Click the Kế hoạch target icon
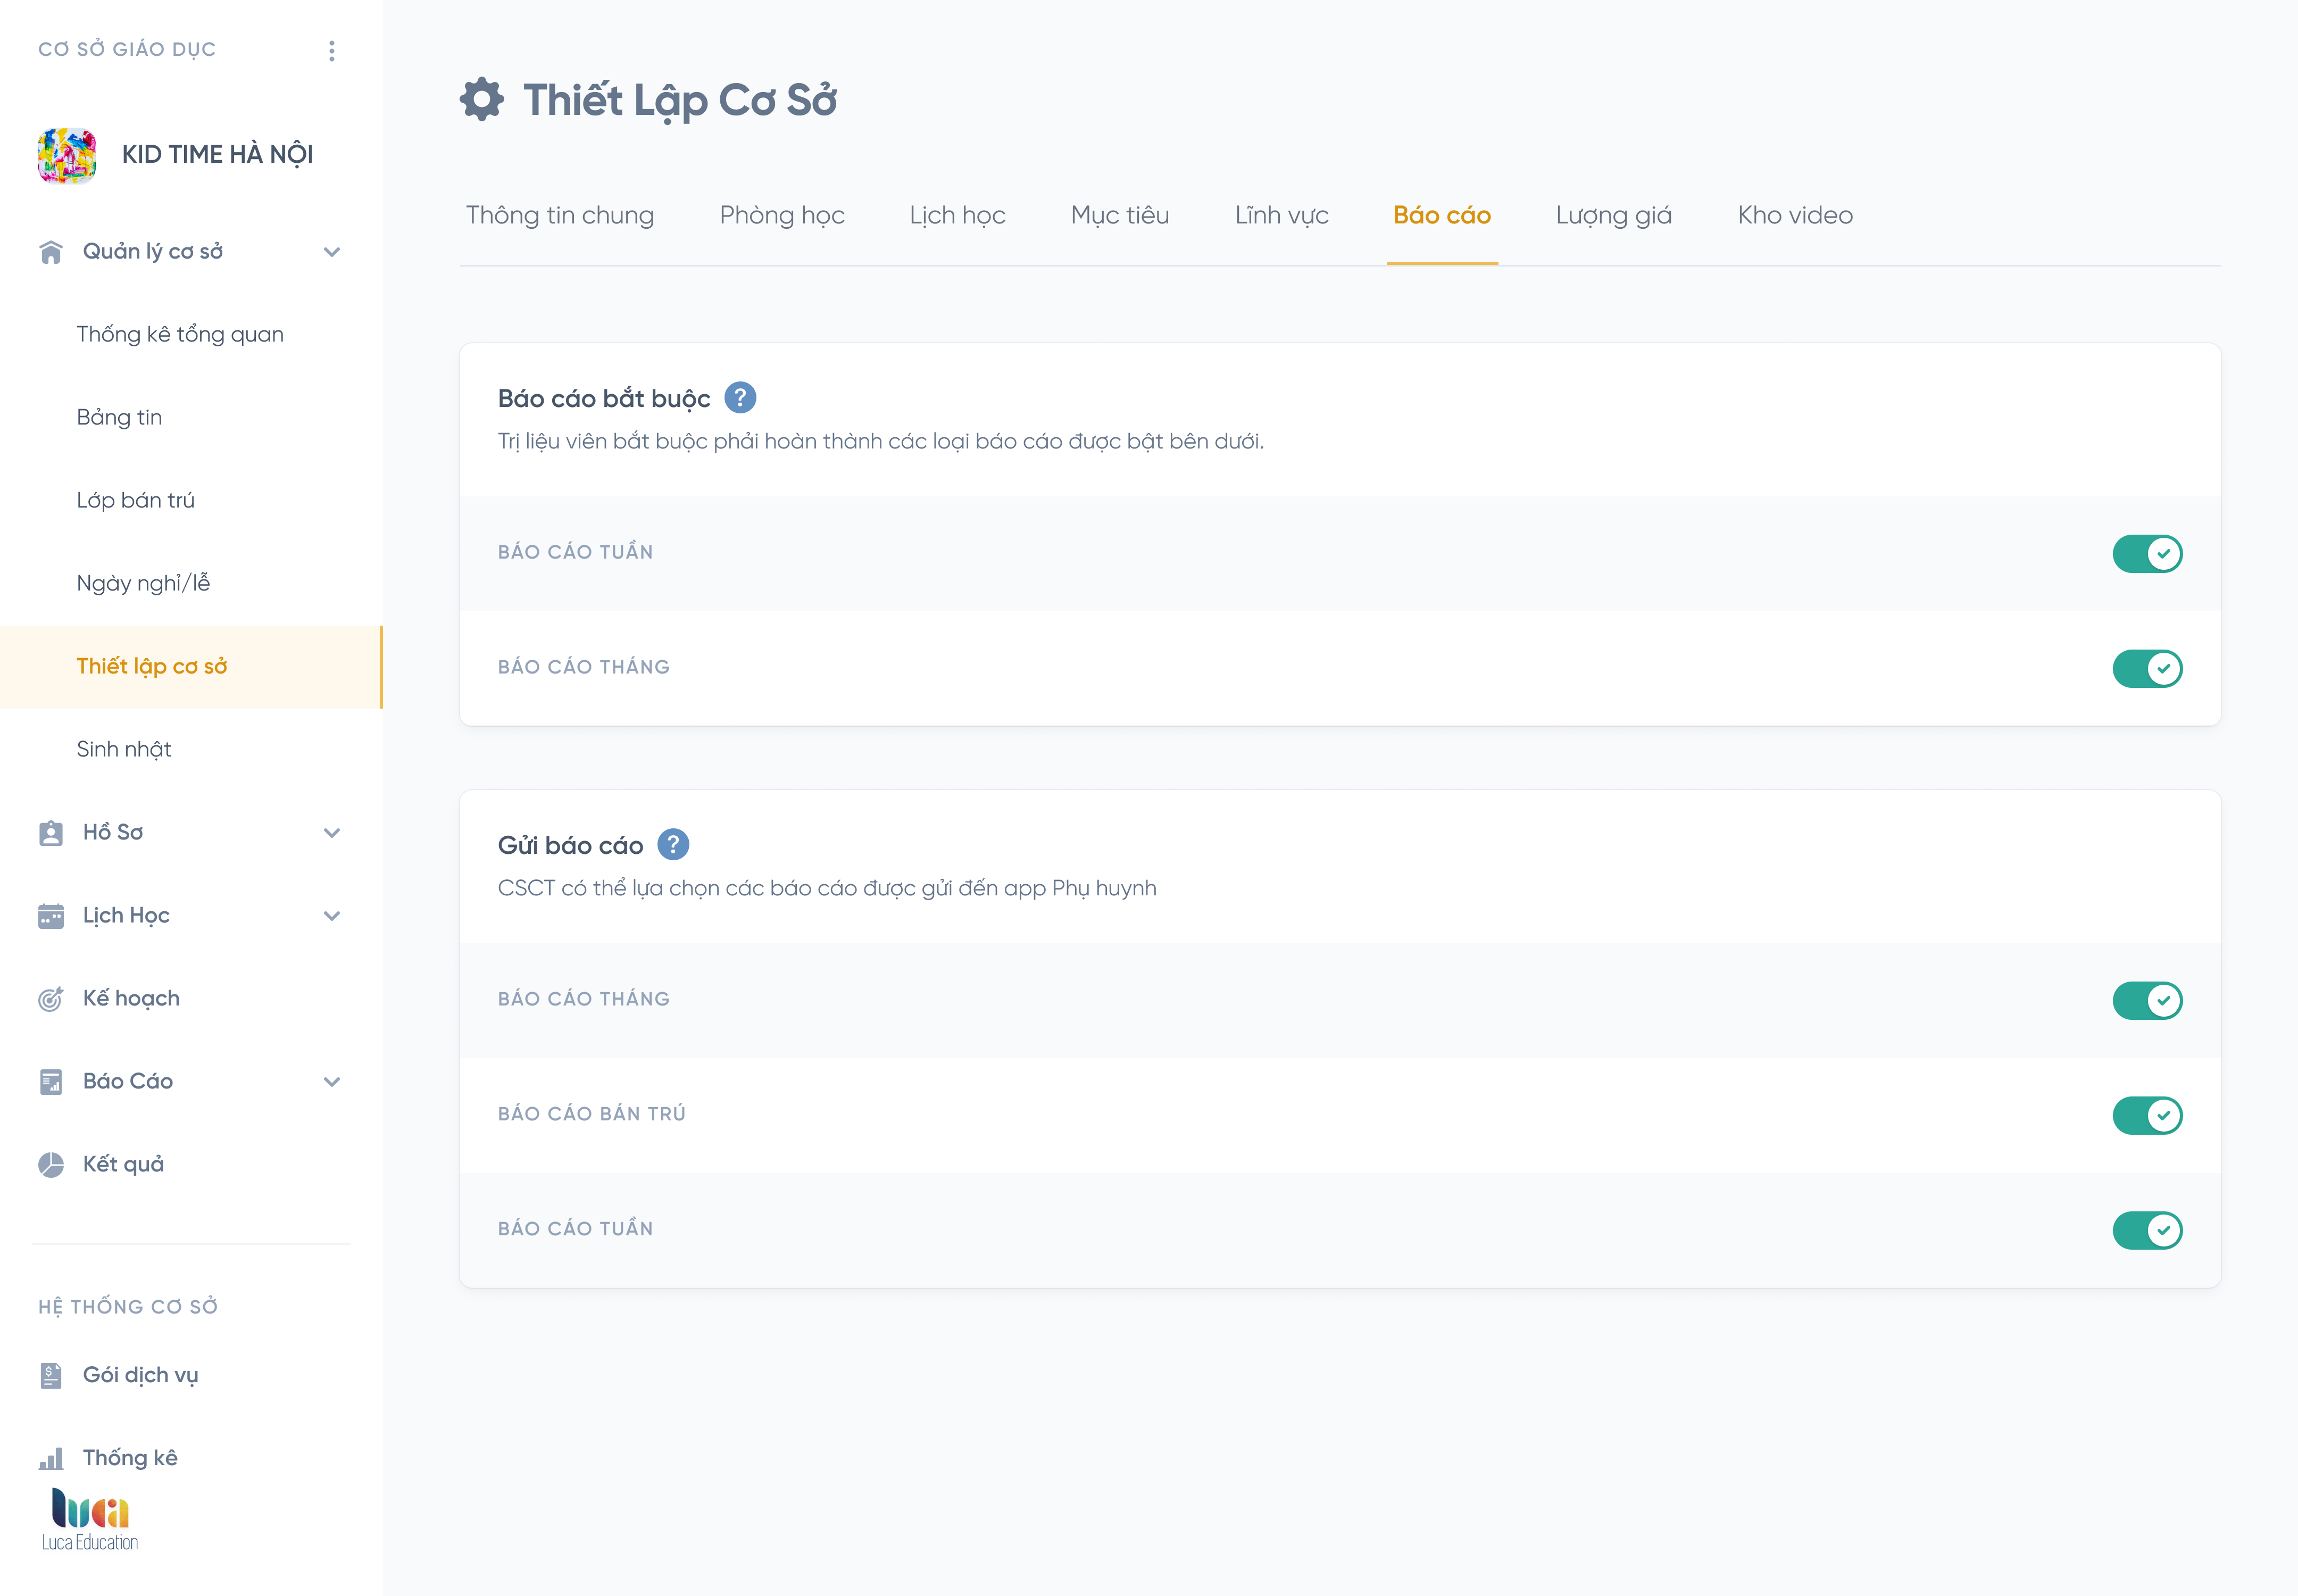Image resolution: width=2298 pixels, height=1596 pixels. coord(51,999)
